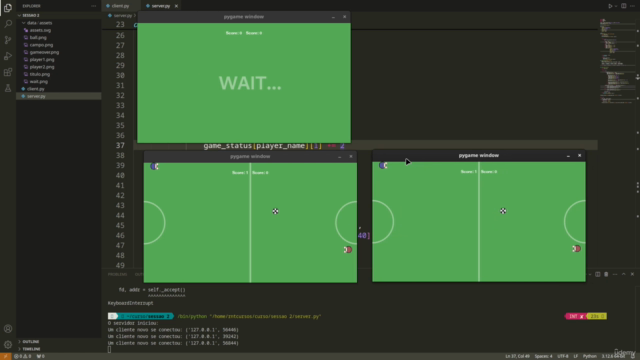Open editor more actions ellipsis
This screenshot has width=640, height=360.
(633, 6)
